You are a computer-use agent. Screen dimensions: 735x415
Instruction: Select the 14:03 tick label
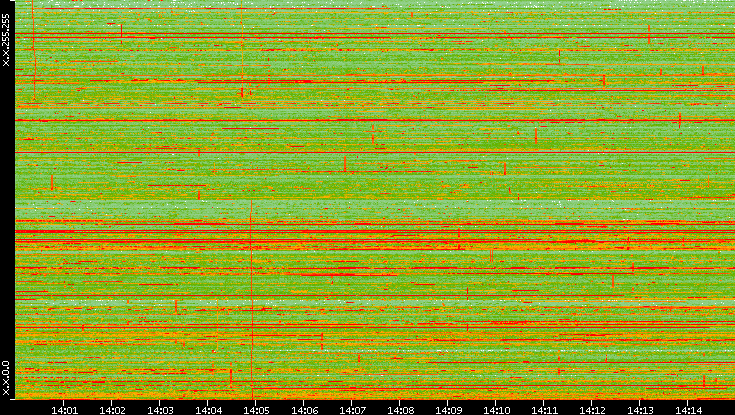[x=160, y=410]
